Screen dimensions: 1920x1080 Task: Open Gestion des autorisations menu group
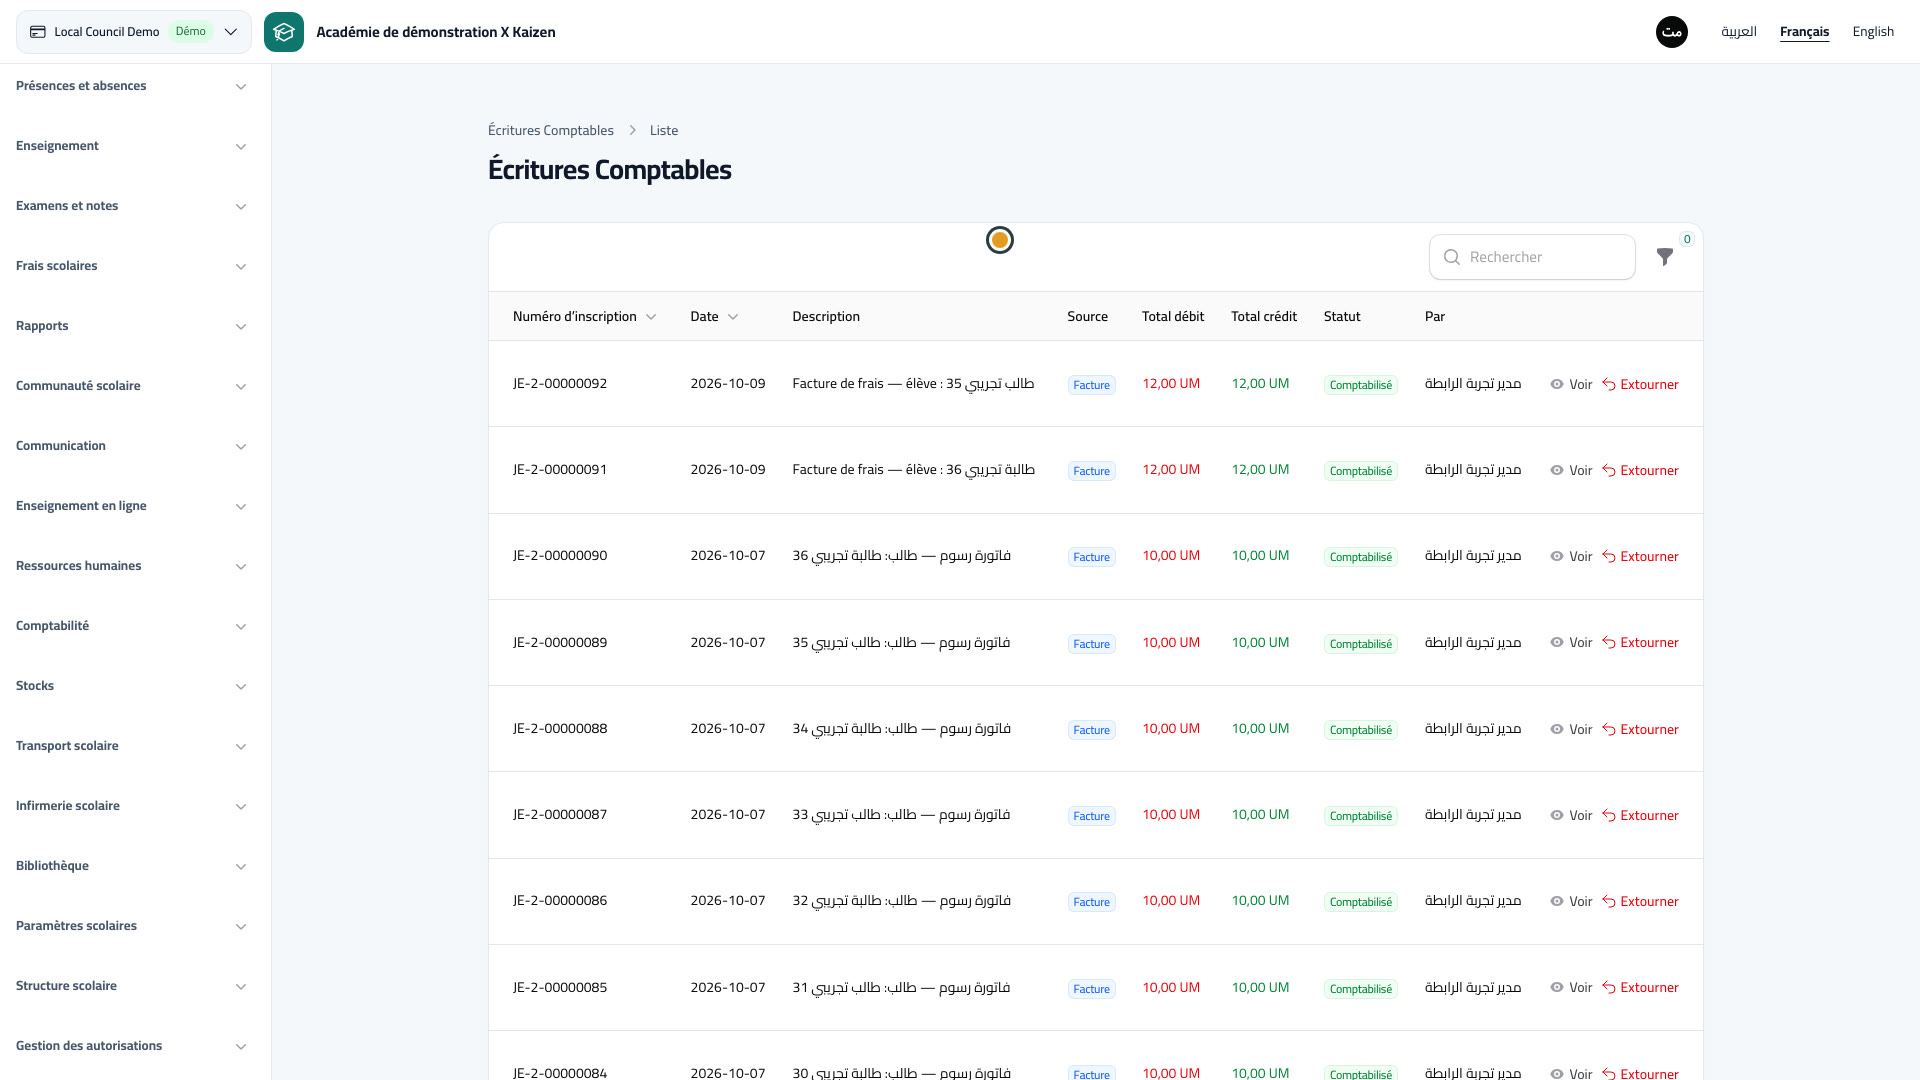[131, 1046]
